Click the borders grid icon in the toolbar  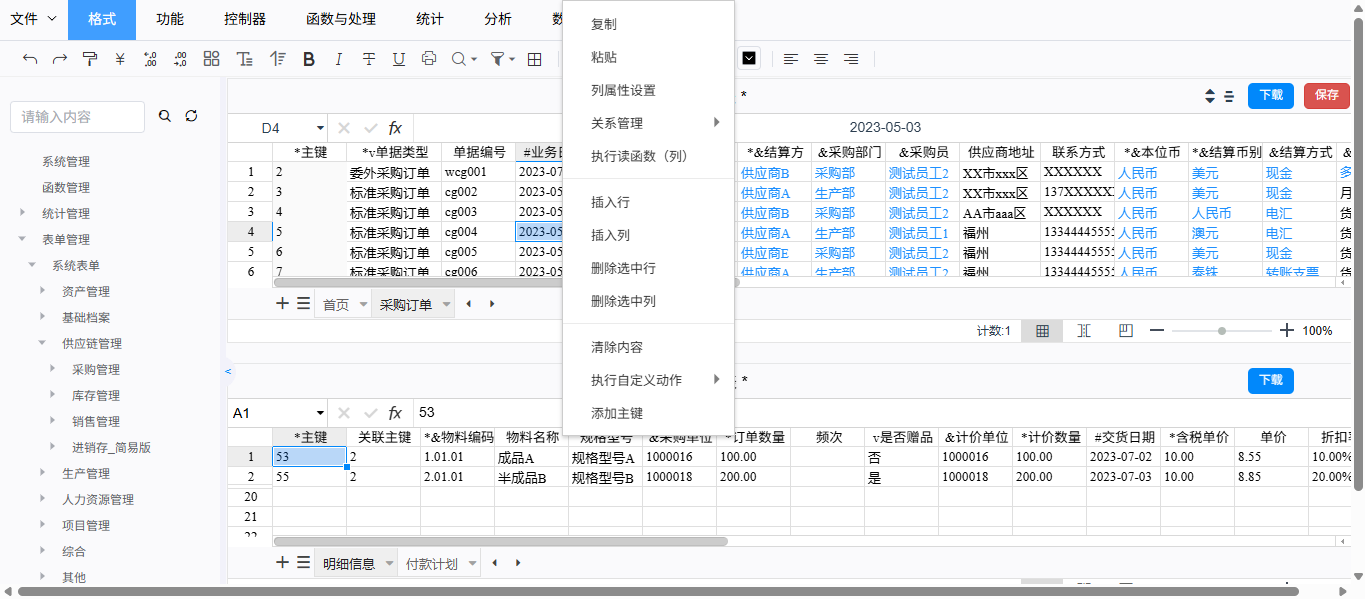[535, 59]
